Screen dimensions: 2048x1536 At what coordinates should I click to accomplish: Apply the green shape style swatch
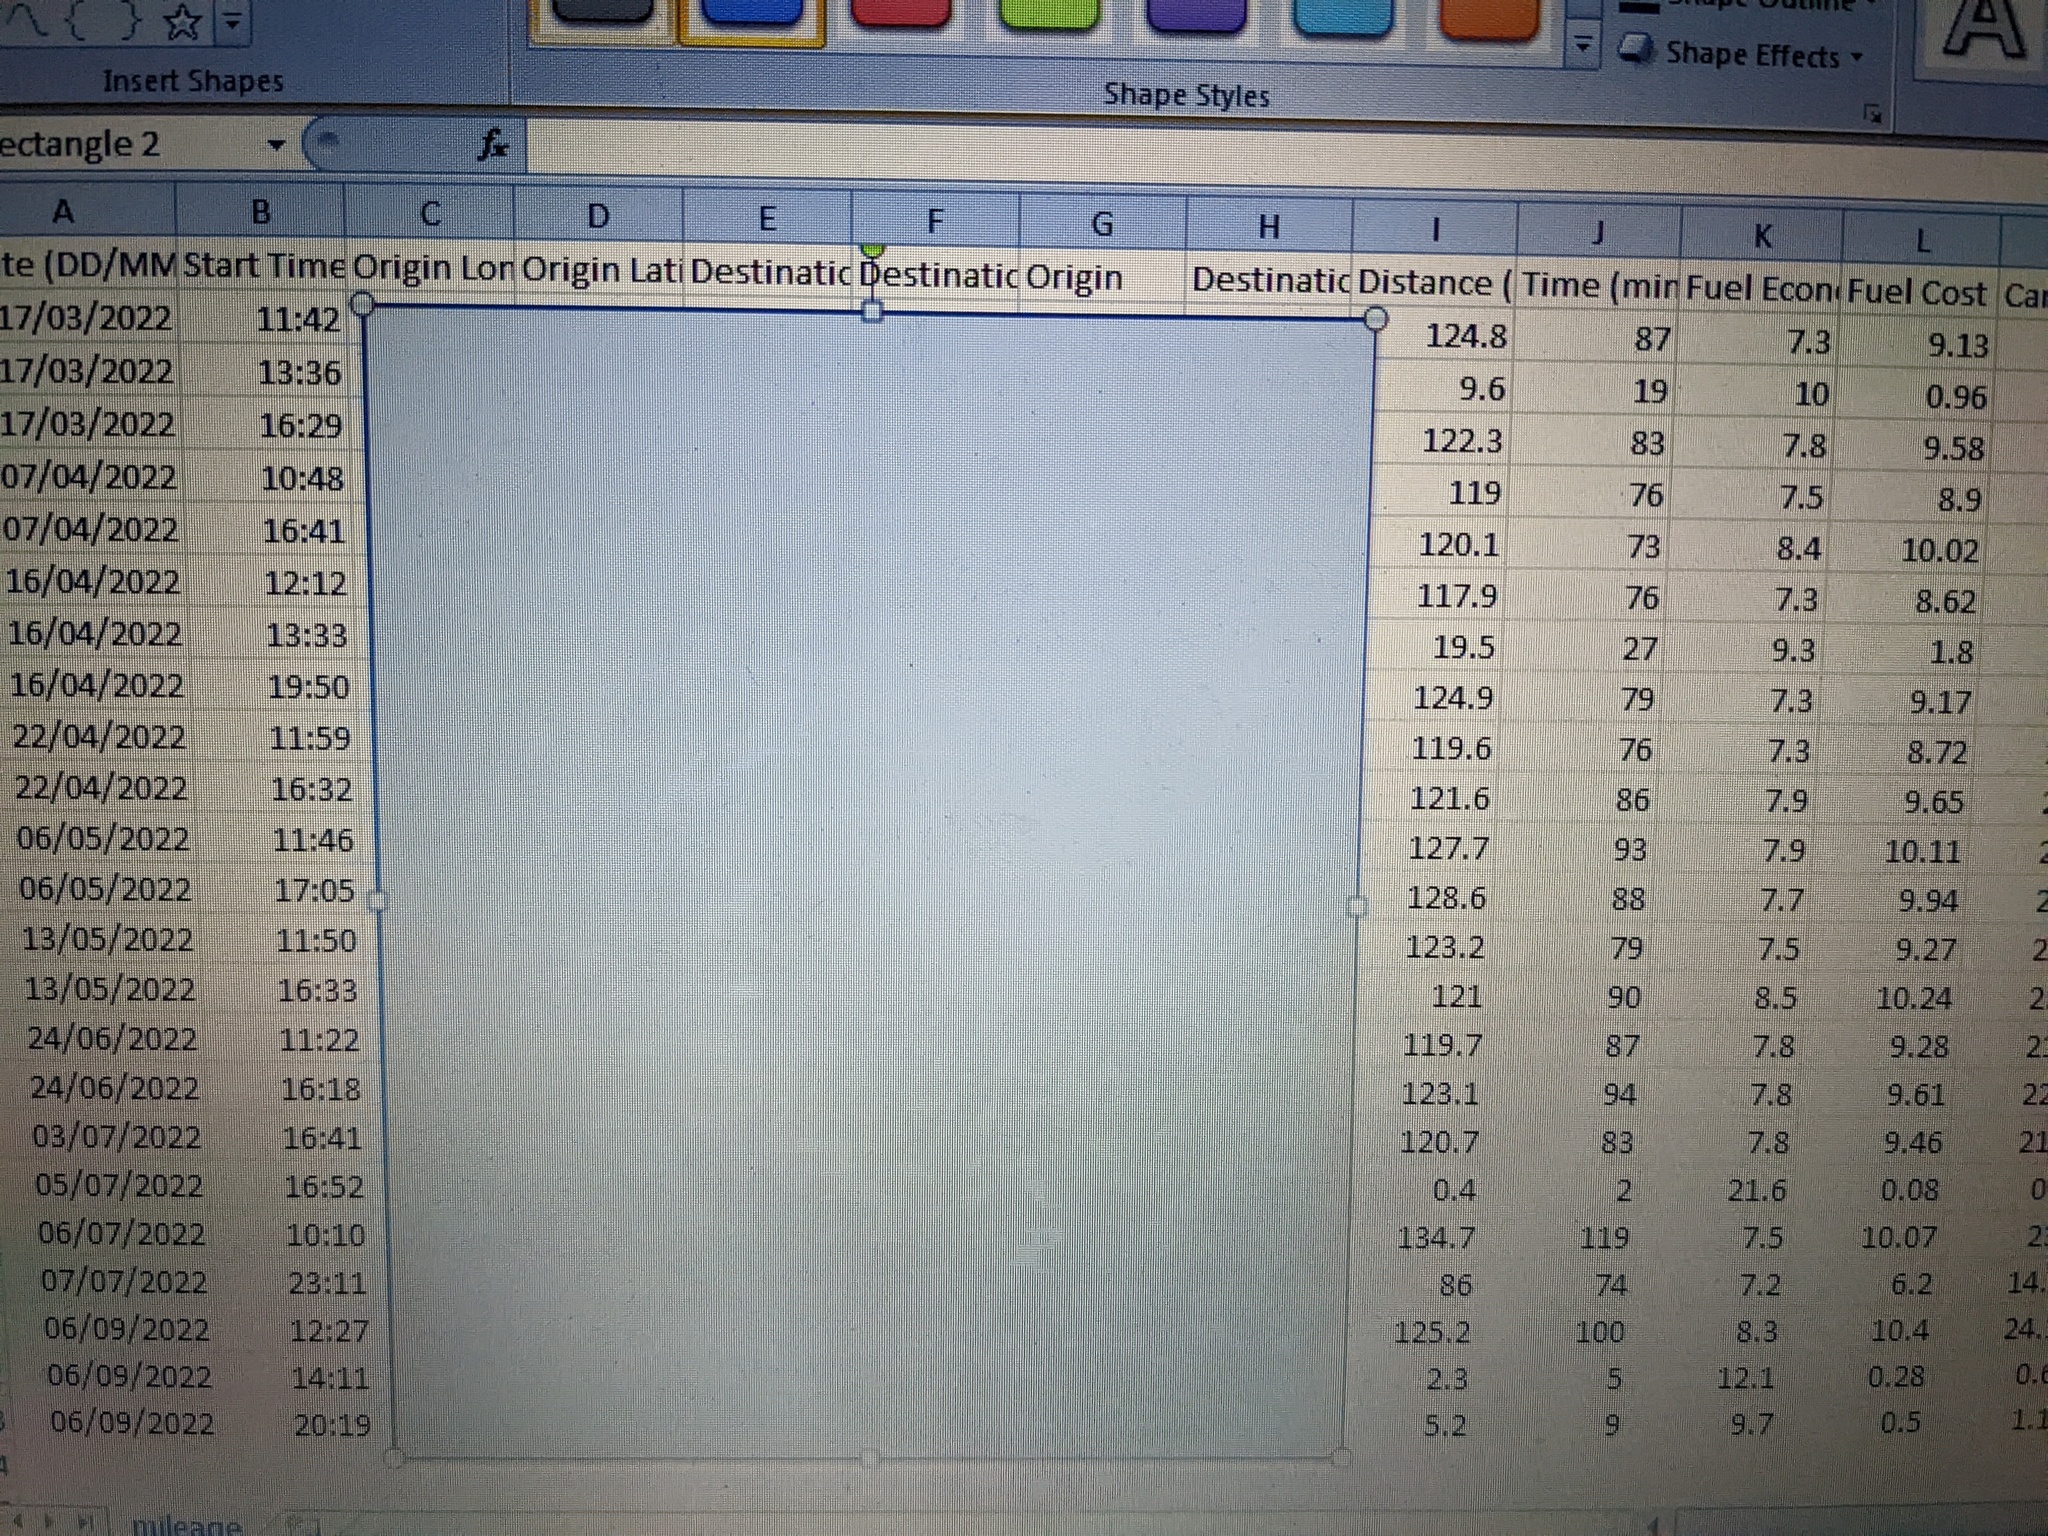tap(1045, 12)
